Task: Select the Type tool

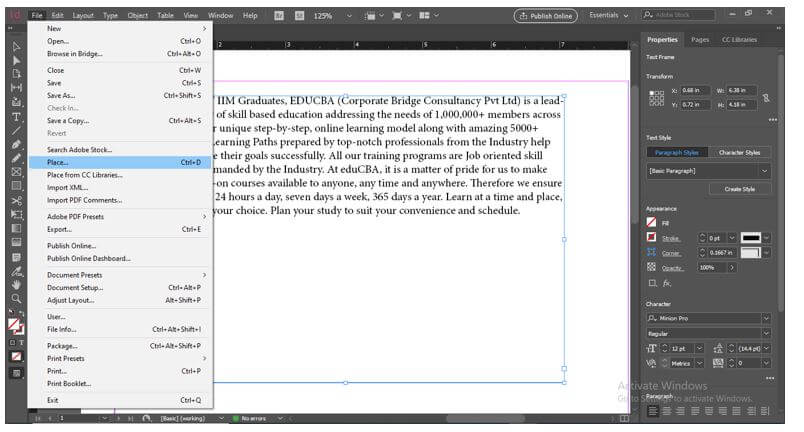Action: coord(16,117)
